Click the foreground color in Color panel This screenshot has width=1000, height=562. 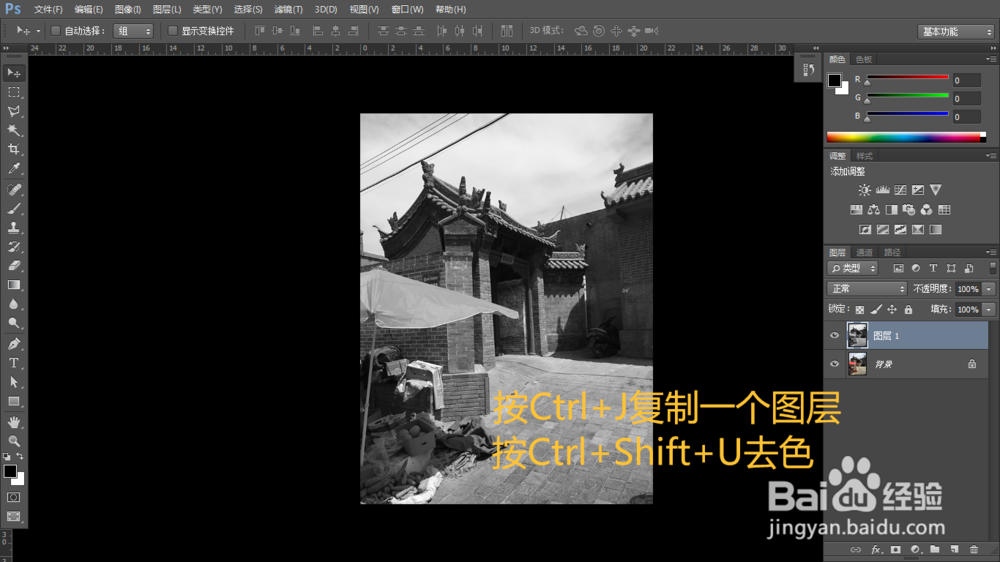pos(834,80)
